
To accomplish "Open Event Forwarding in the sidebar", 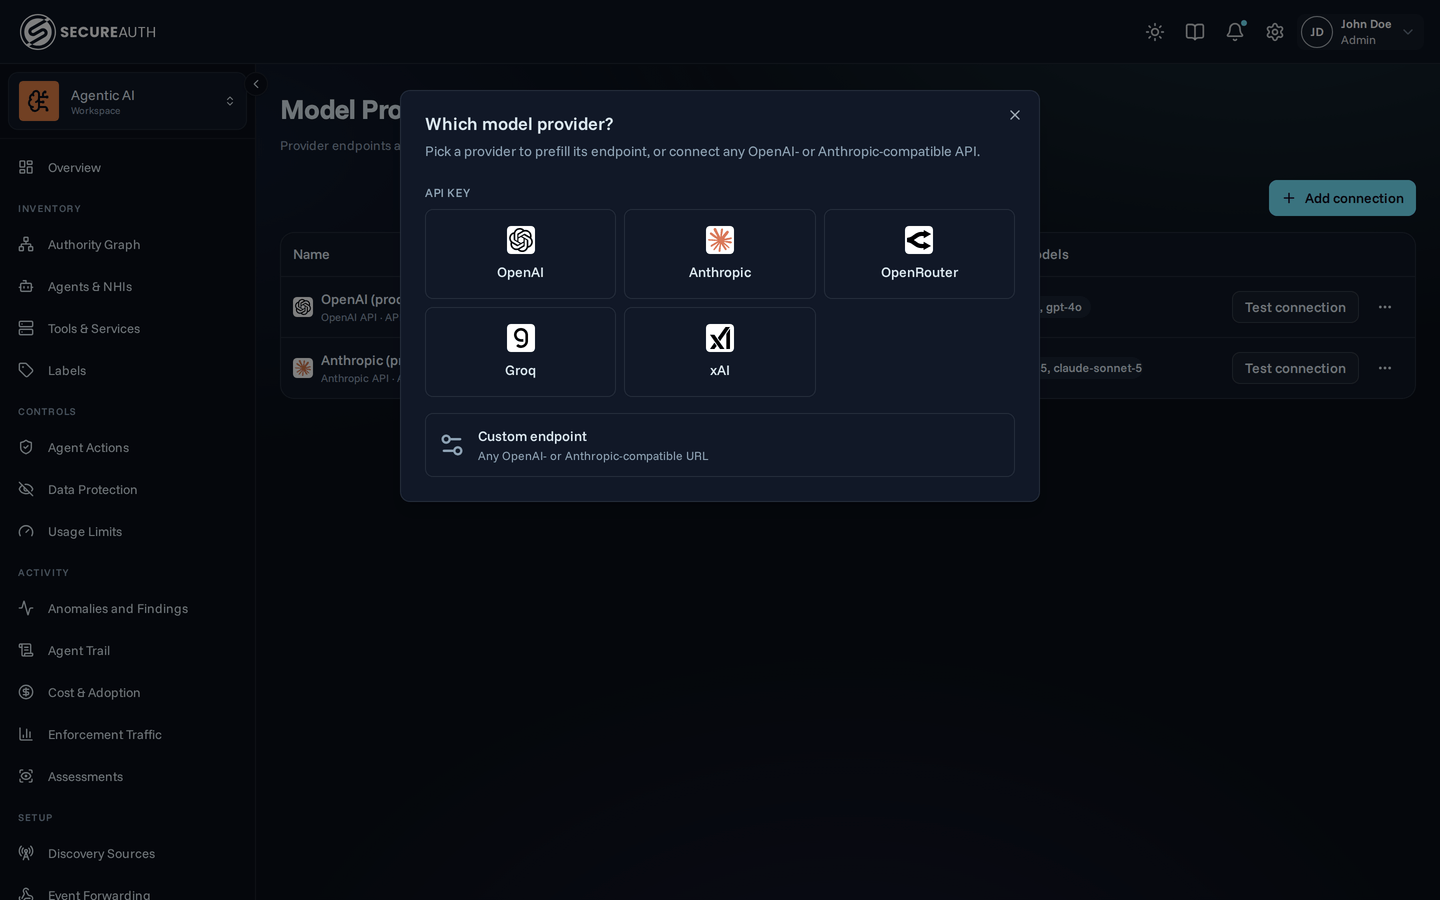I will tap(127, 893).
